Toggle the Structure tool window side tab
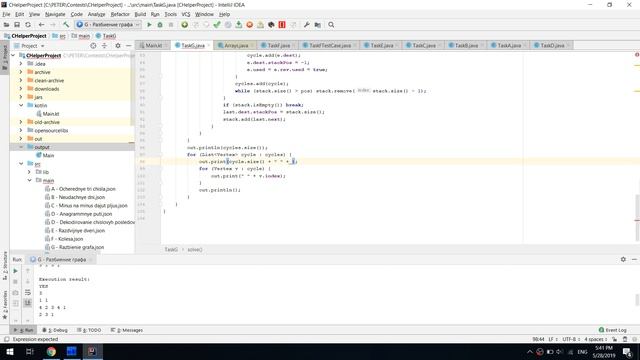640x360 pixels. [5, 265]
